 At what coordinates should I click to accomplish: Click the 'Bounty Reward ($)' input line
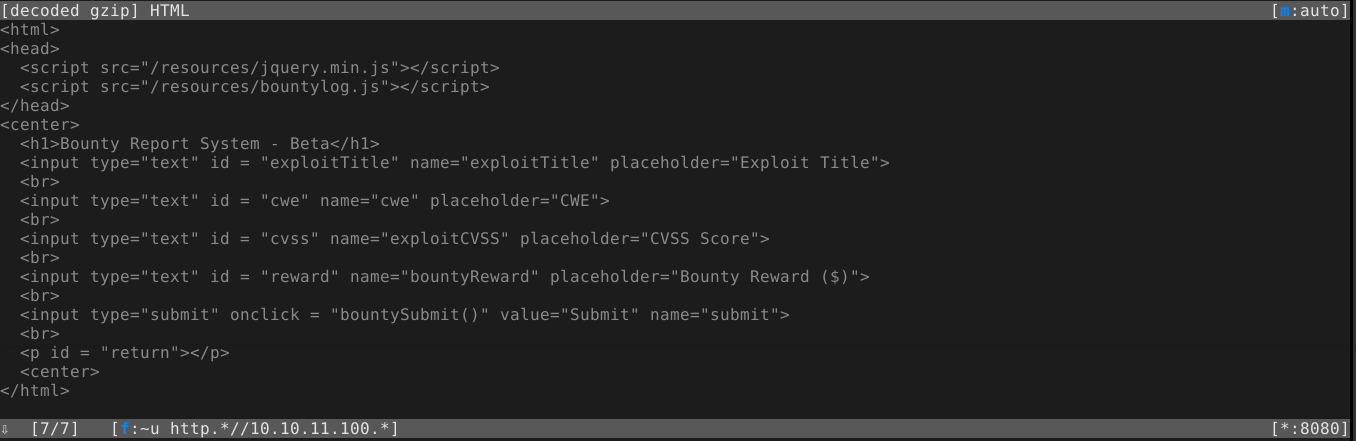click(444, 277)
